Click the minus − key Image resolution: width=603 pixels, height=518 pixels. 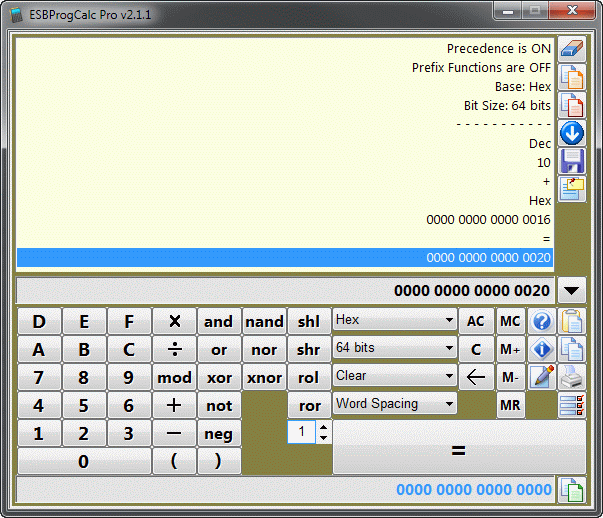(174, 433)
